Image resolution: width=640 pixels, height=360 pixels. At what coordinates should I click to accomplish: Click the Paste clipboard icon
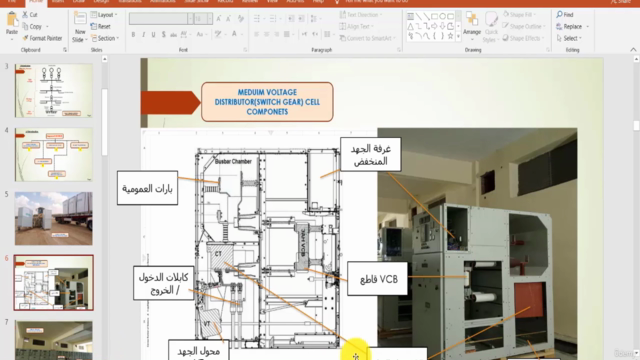click(12, 19)
